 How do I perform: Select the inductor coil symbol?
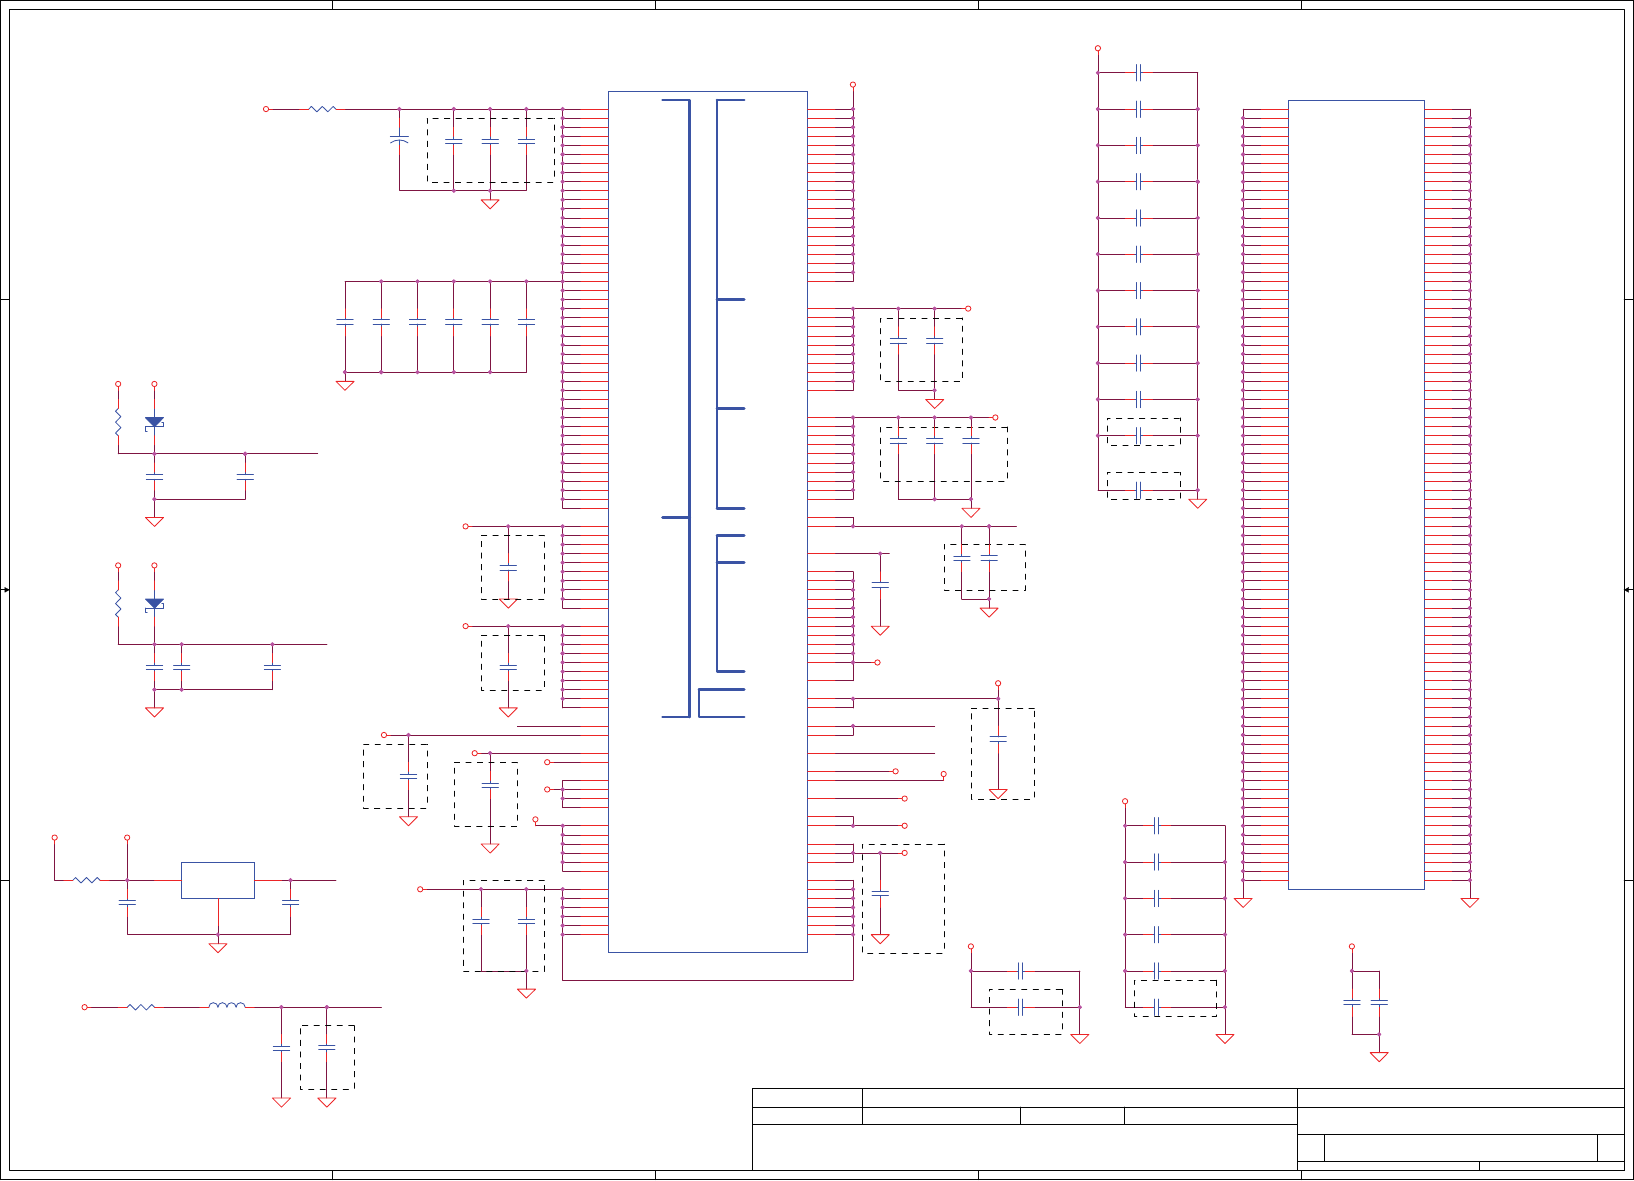227,1005
